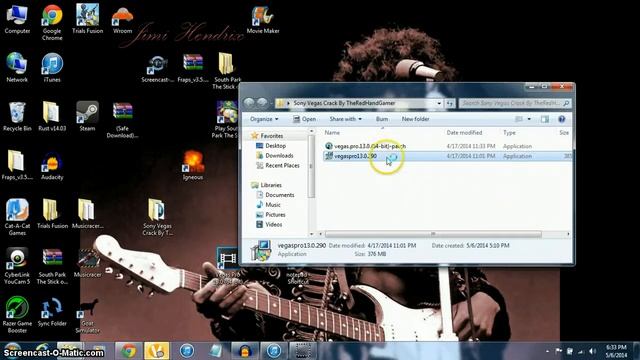Open the Trials Fusion shortcut in the top row
The height and width of the screenshot is (360, 640).
point(87,19)
